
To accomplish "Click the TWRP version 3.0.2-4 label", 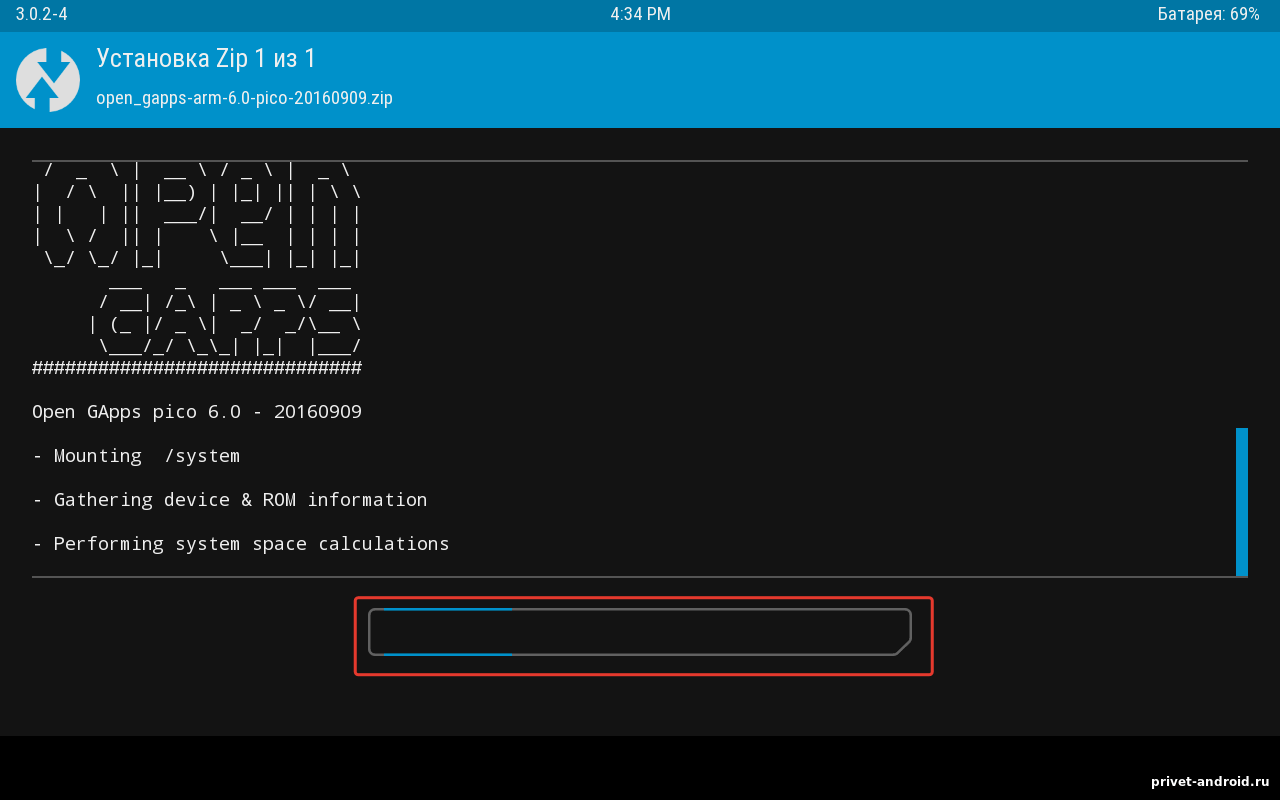I will coord(41,14).
